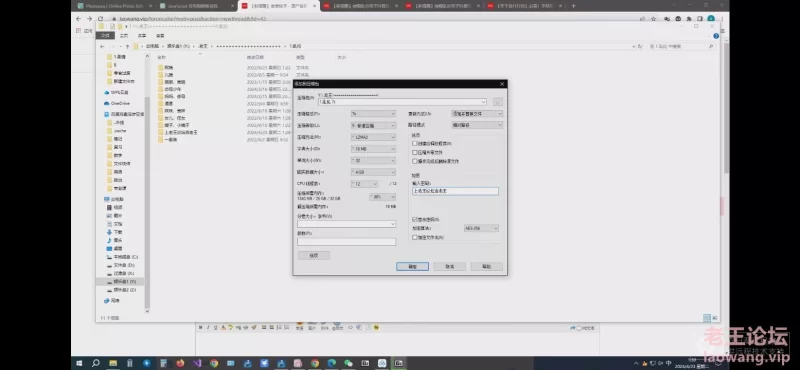Open the update mode dropdown
Viewport: 800px width, 370px height.
(x=477, y=113)
